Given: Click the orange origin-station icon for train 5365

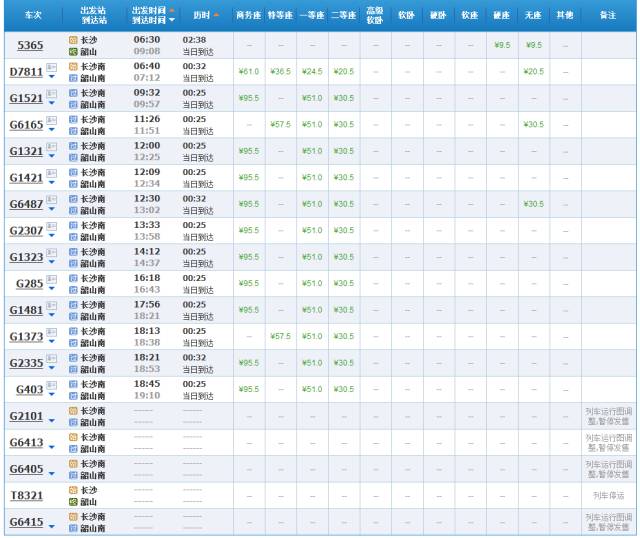Looking at the screenshot, I should click(x=73, y=40).
